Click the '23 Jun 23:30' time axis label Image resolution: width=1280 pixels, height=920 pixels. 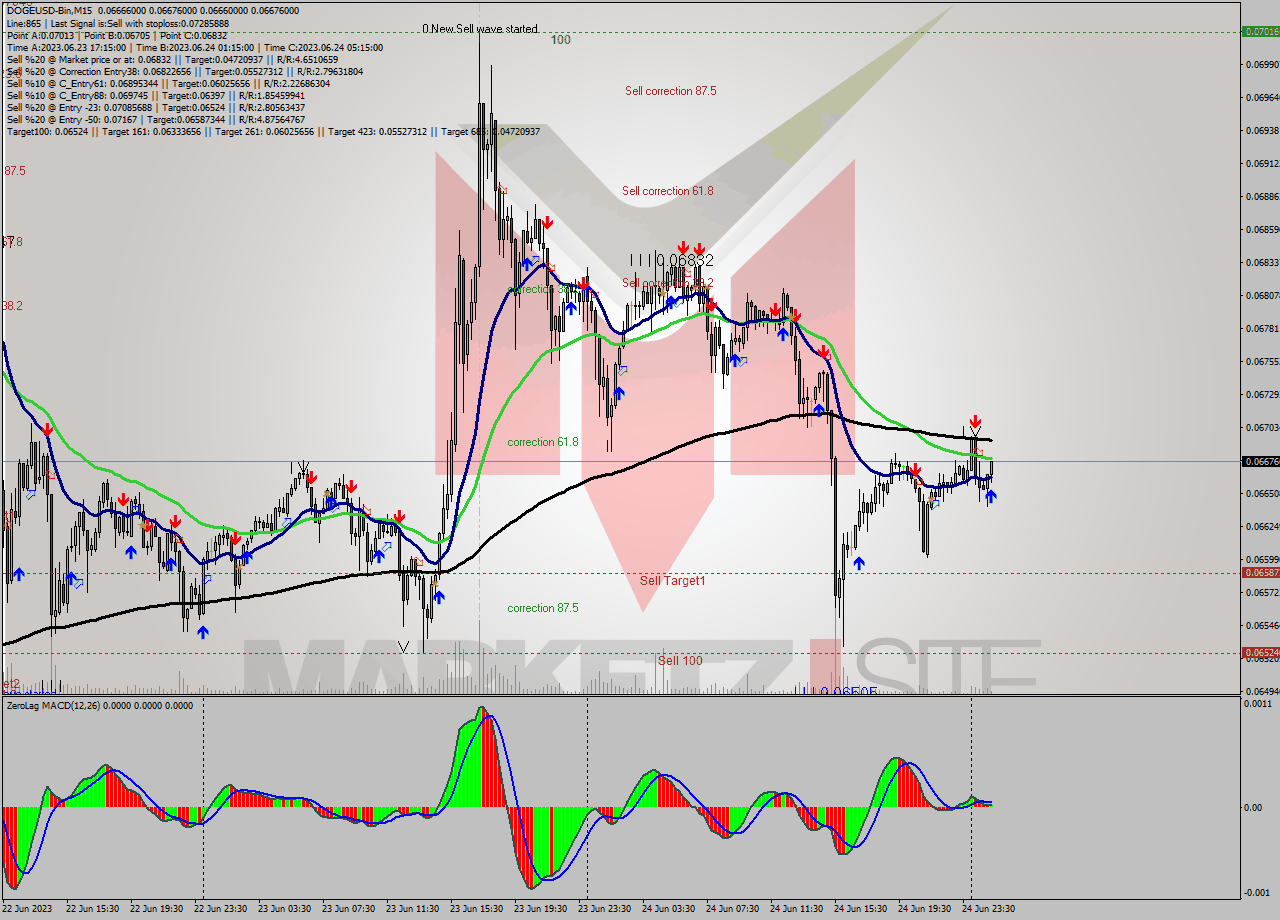click(603, 909)
